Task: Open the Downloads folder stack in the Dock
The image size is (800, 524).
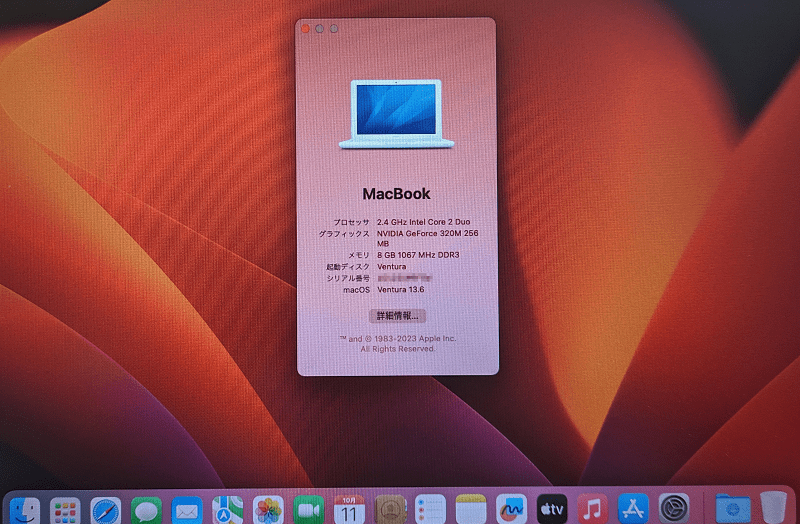Action: click(733, 510)
